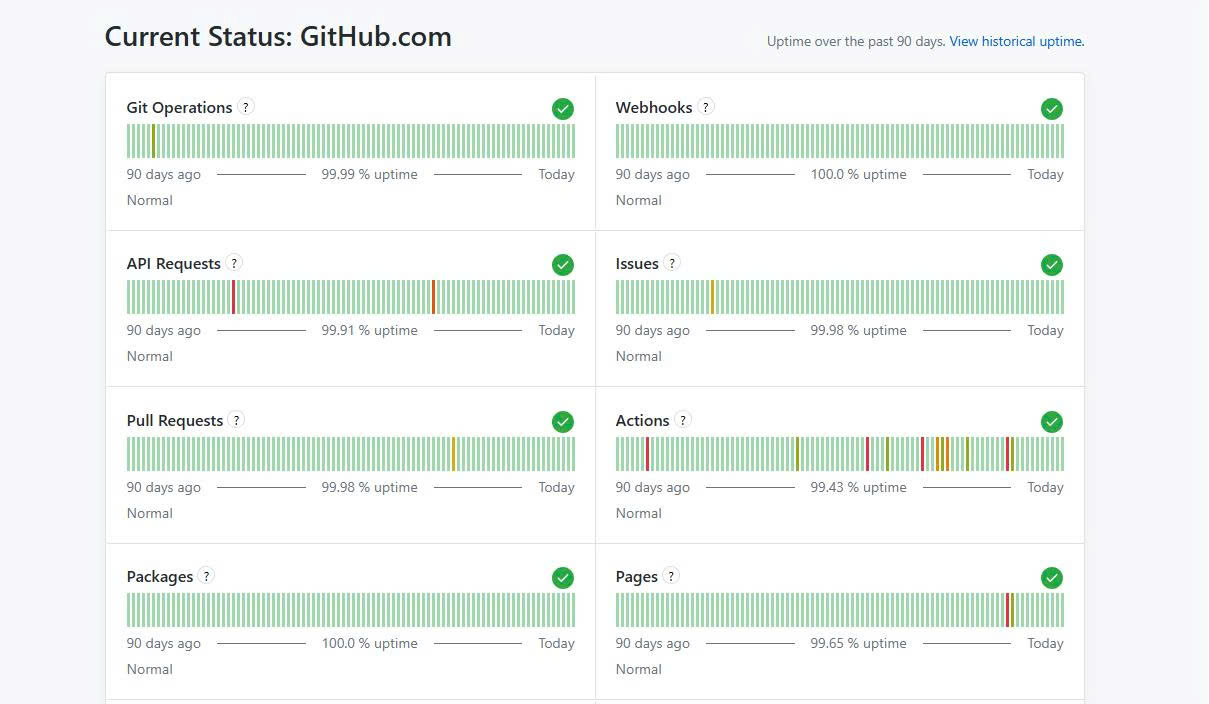Open the question mark tooltip for Webhooks

pos(706,107)
